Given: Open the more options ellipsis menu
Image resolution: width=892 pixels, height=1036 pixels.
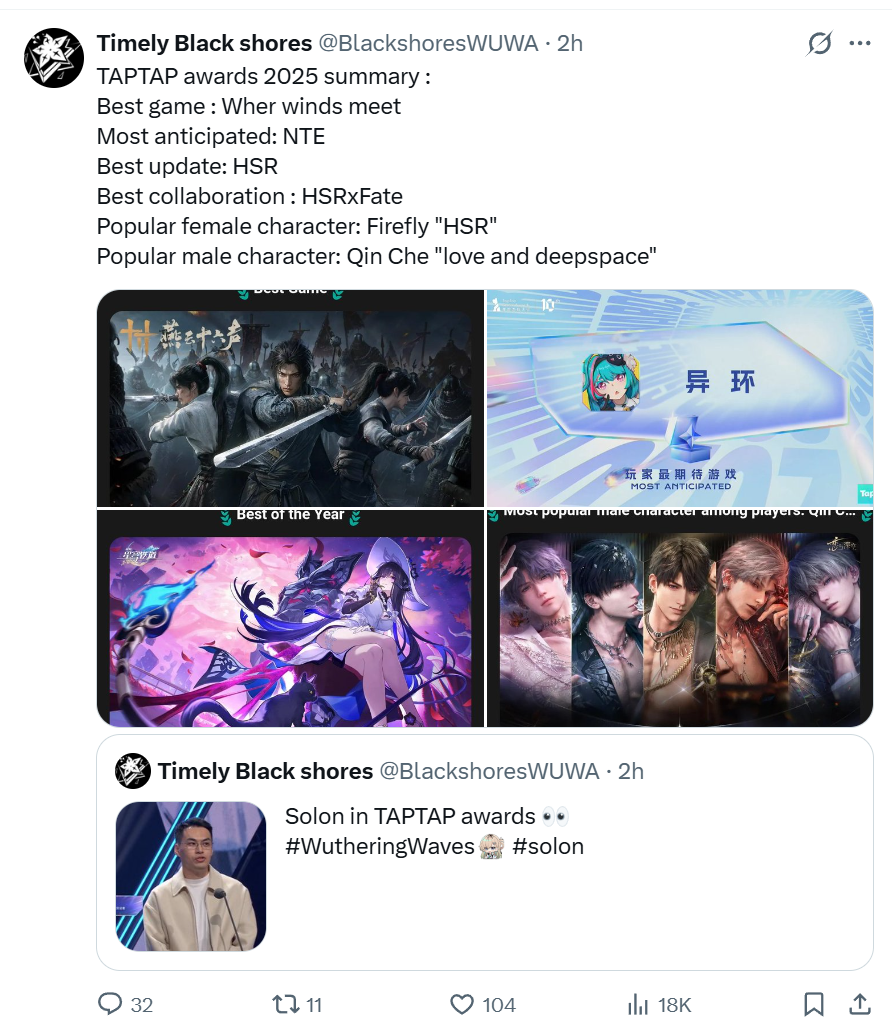Looking at the screenshot, I should (860, 44).
